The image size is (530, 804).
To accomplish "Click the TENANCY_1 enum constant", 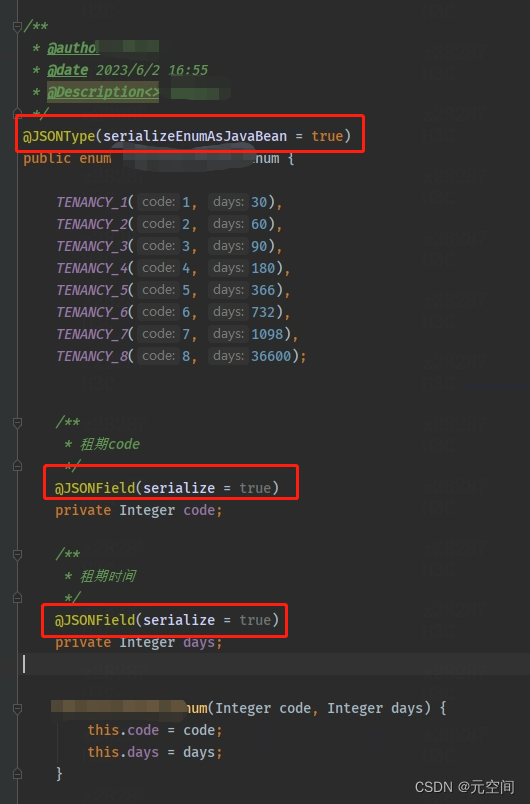I will point(92,203).
